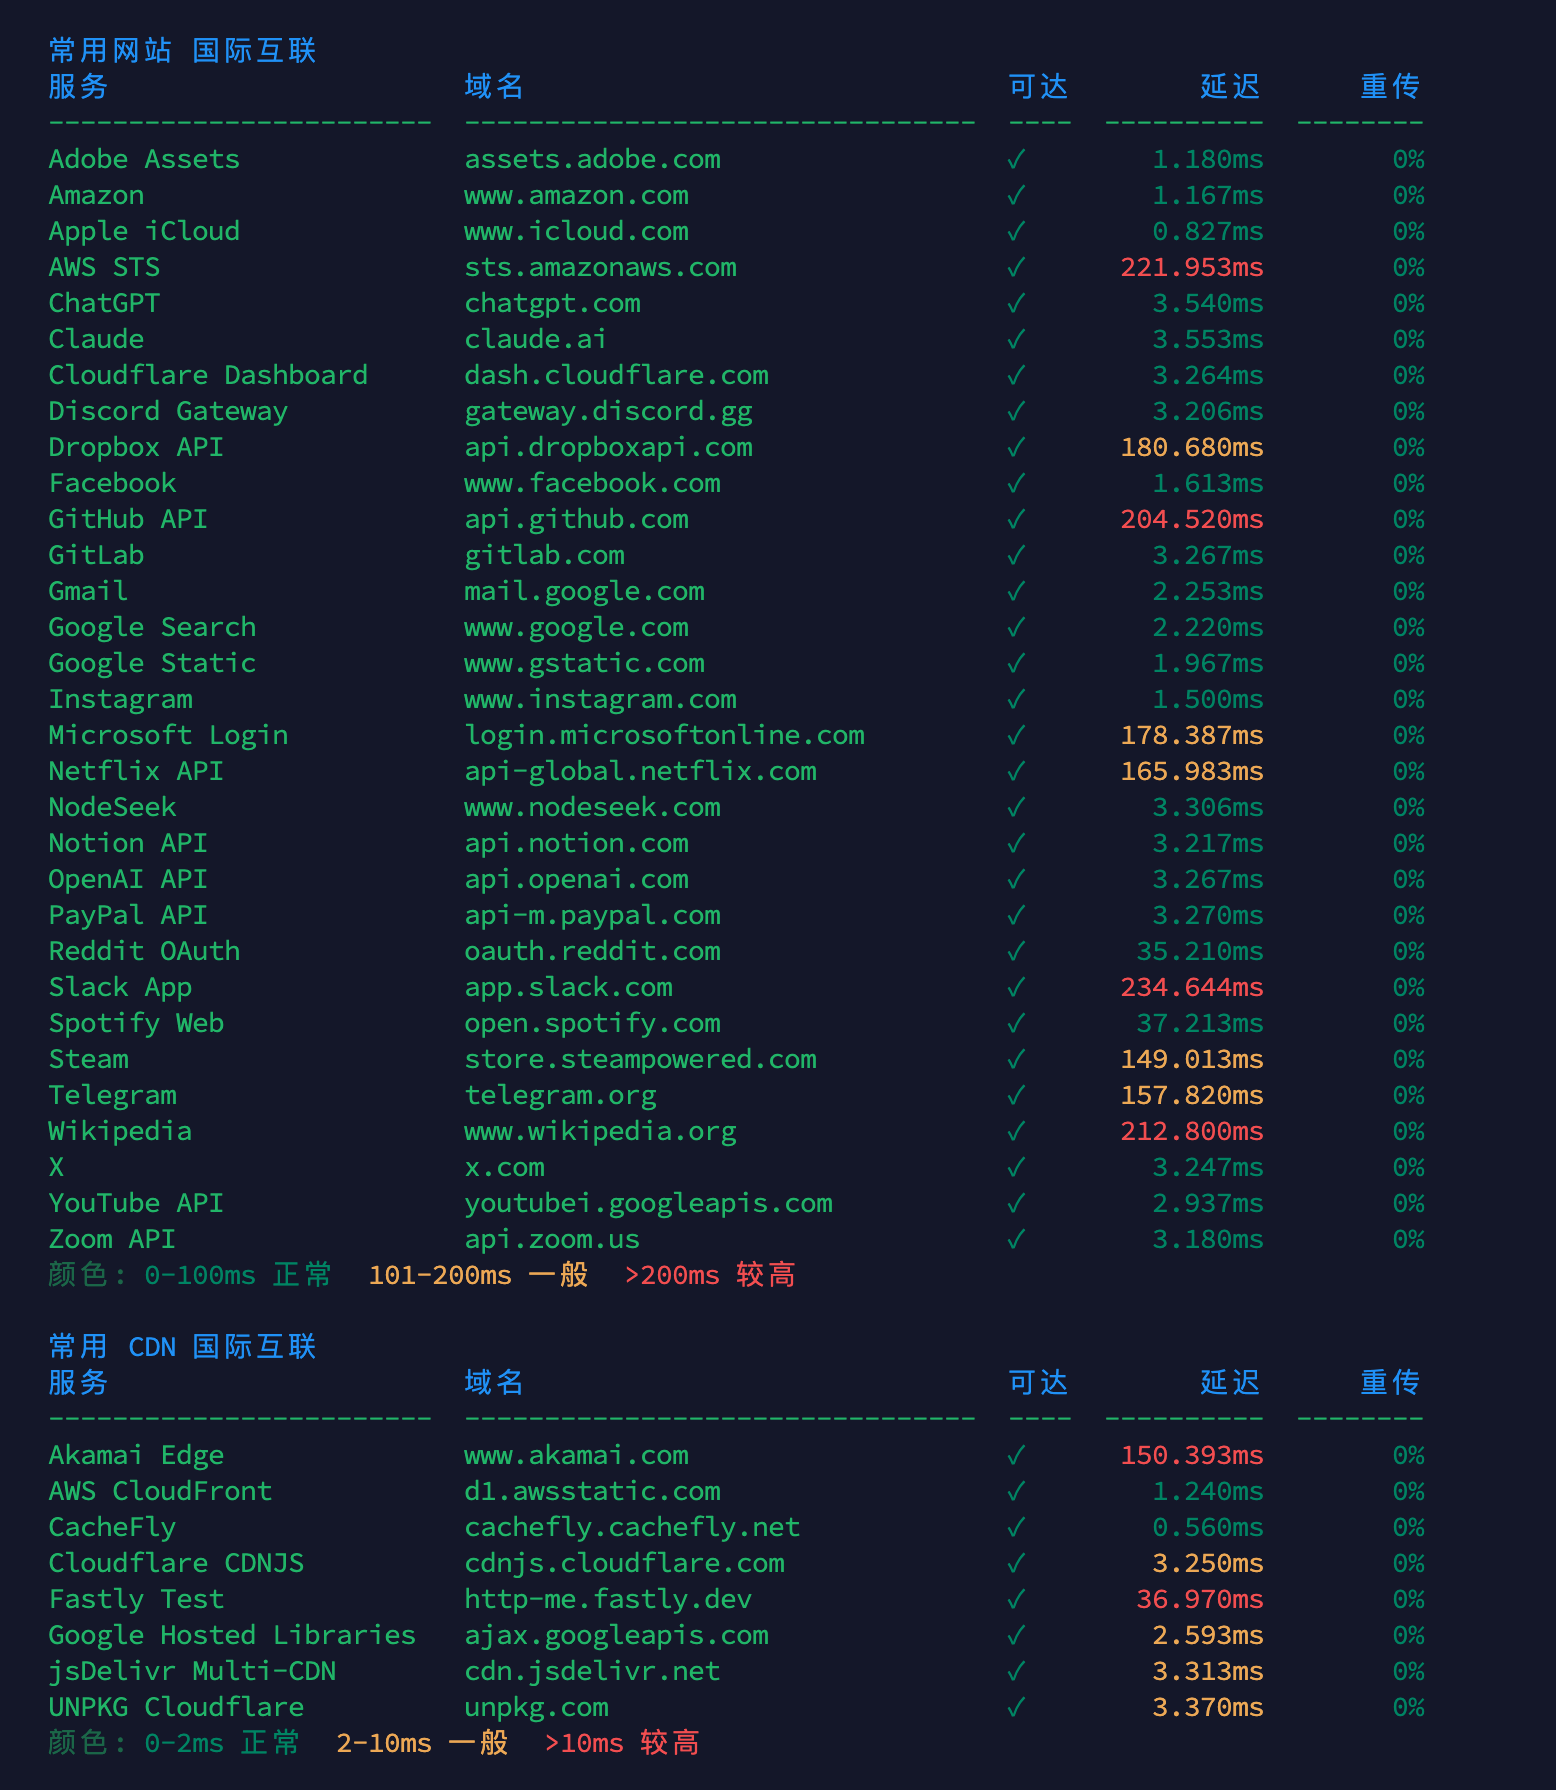Viewport: 1556px width, 1790px height.
Task: Click the '常用网站 国际互联' section heading
Action: (x=182, y=50)
